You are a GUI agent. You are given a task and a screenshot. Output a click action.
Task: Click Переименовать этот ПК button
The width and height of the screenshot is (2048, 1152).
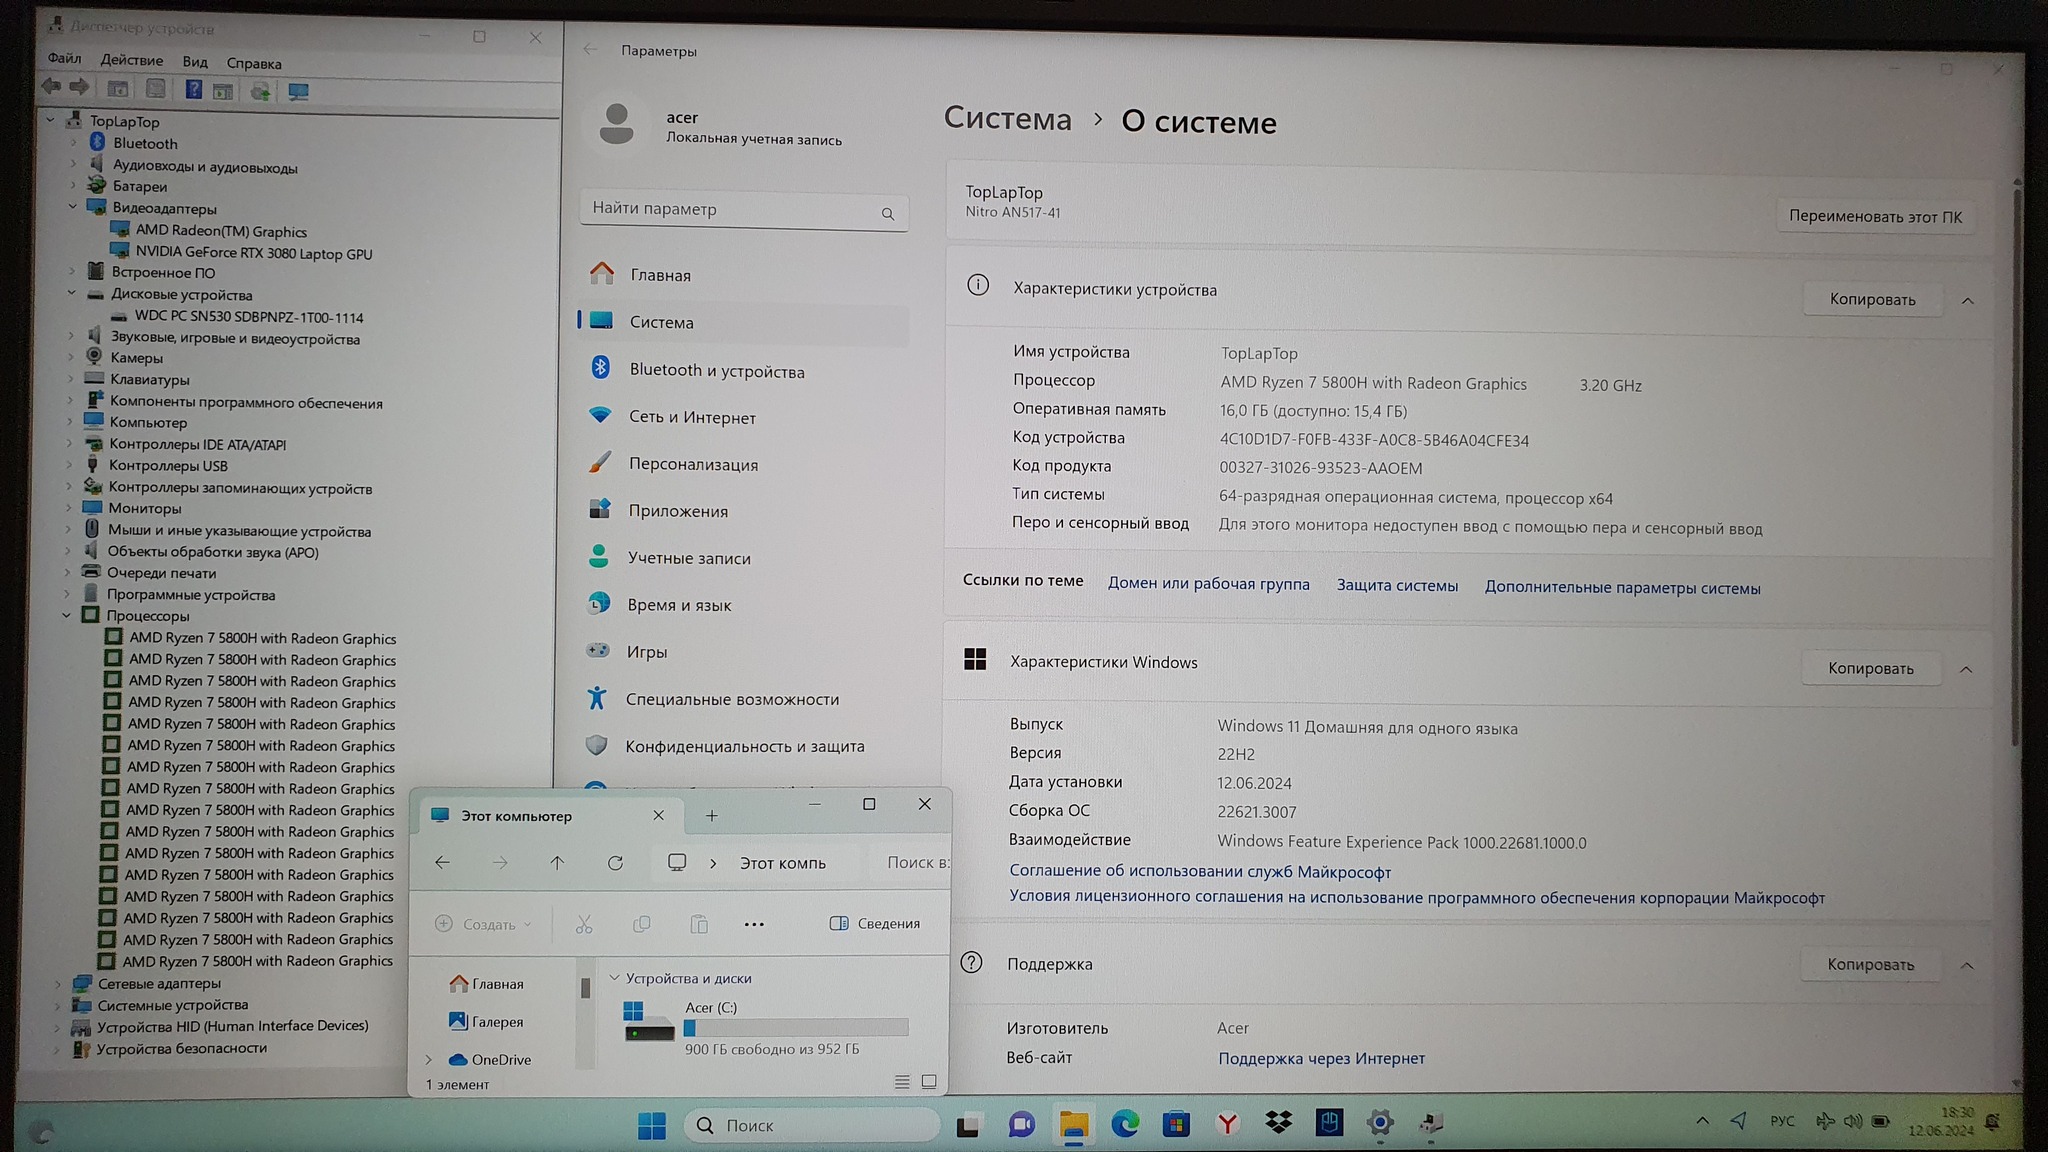(1874, 216)
